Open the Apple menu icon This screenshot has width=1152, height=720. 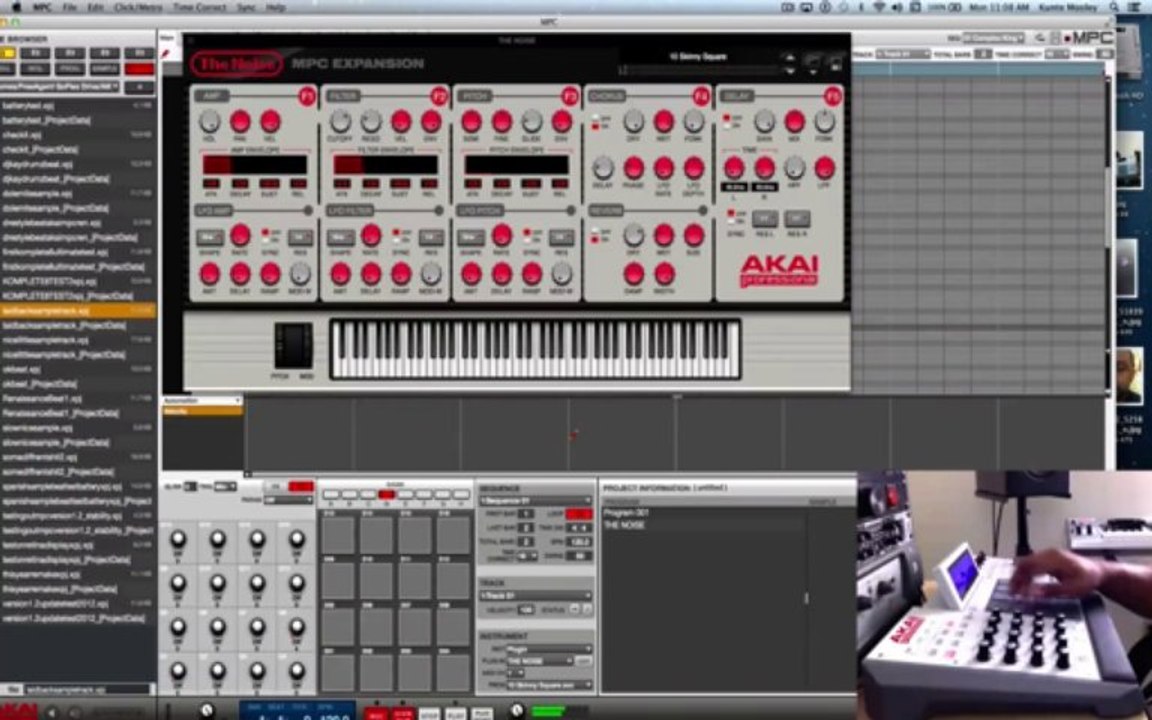[x=16, y=7]
